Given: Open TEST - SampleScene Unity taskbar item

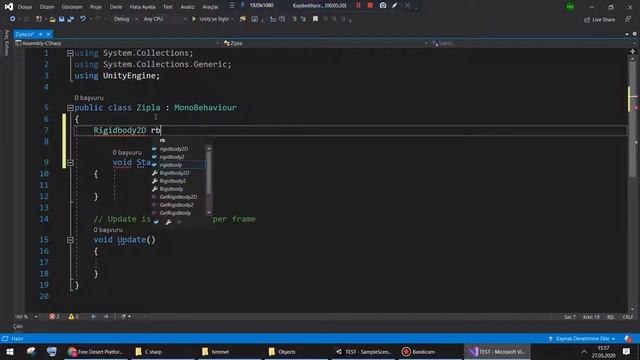Looking at the screenshot, I should pos(363,351).
